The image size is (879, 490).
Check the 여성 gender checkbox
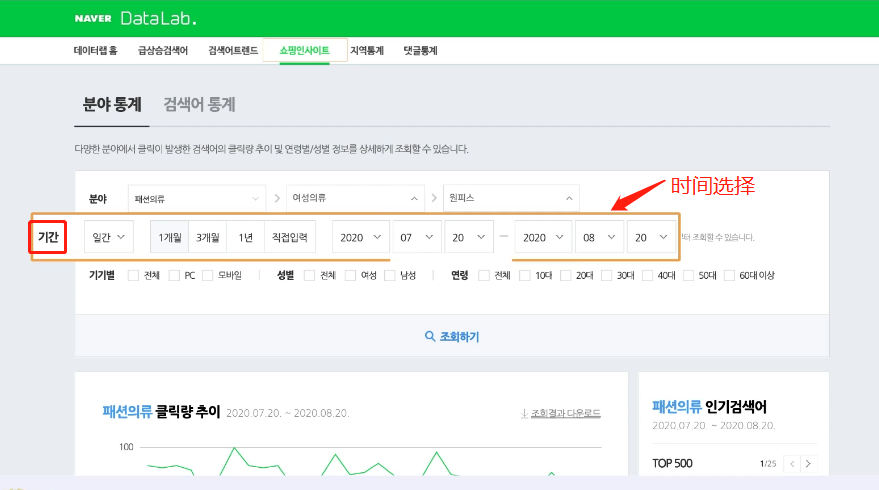[350, 275]
